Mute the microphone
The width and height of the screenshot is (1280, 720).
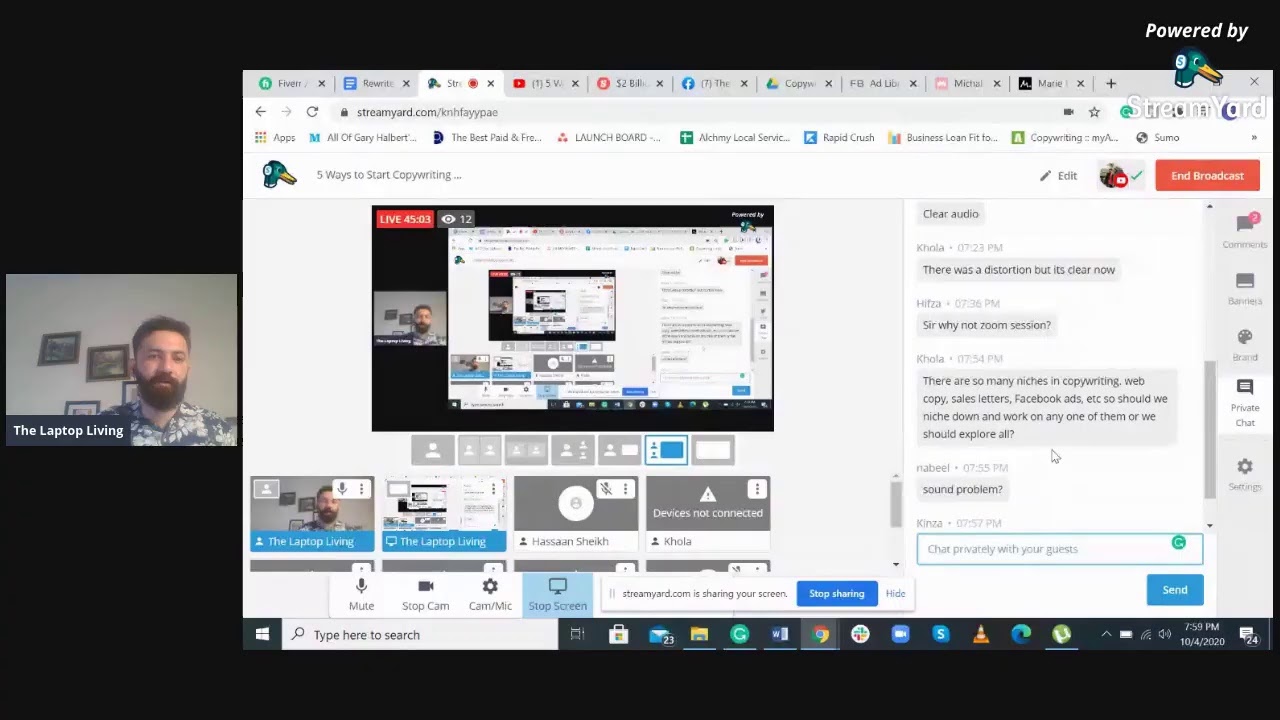click(x=361, y=594)
